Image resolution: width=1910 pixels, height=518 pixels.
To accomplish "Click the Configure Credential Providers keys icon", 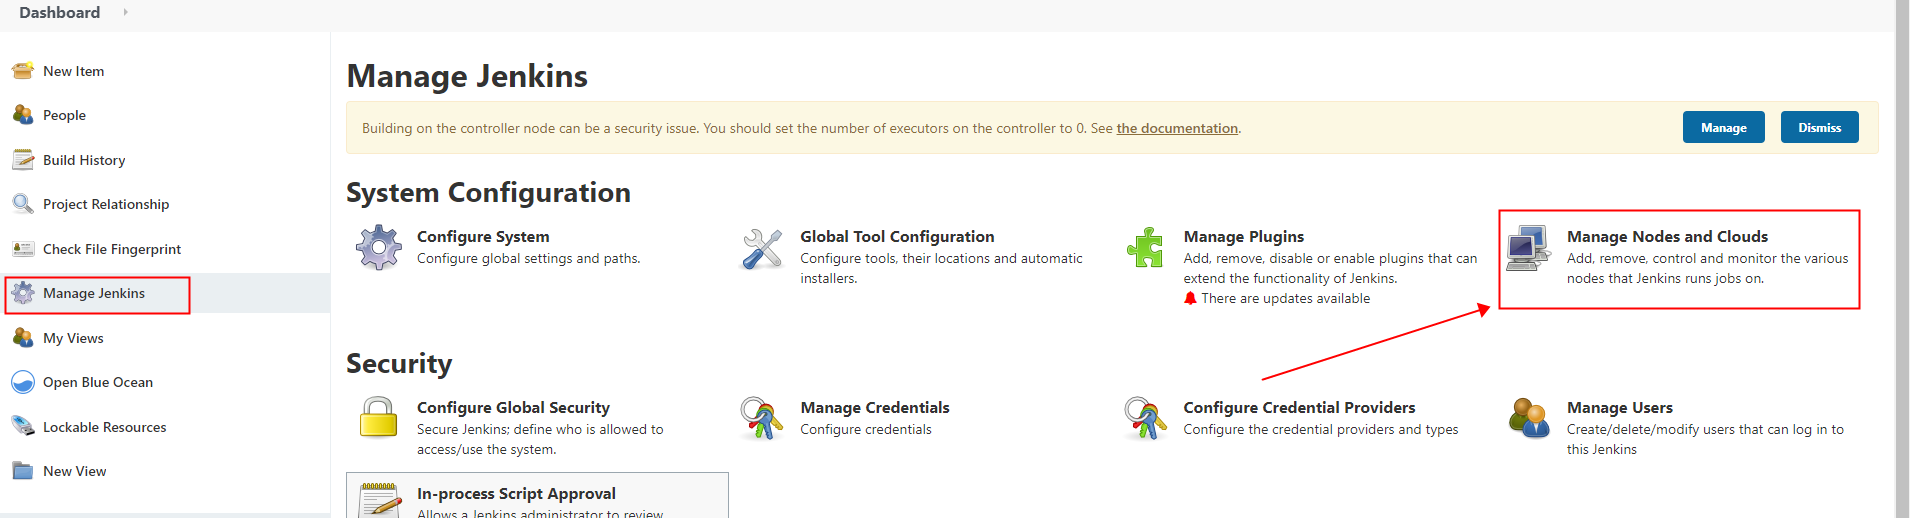I will tap(1146, 418).
